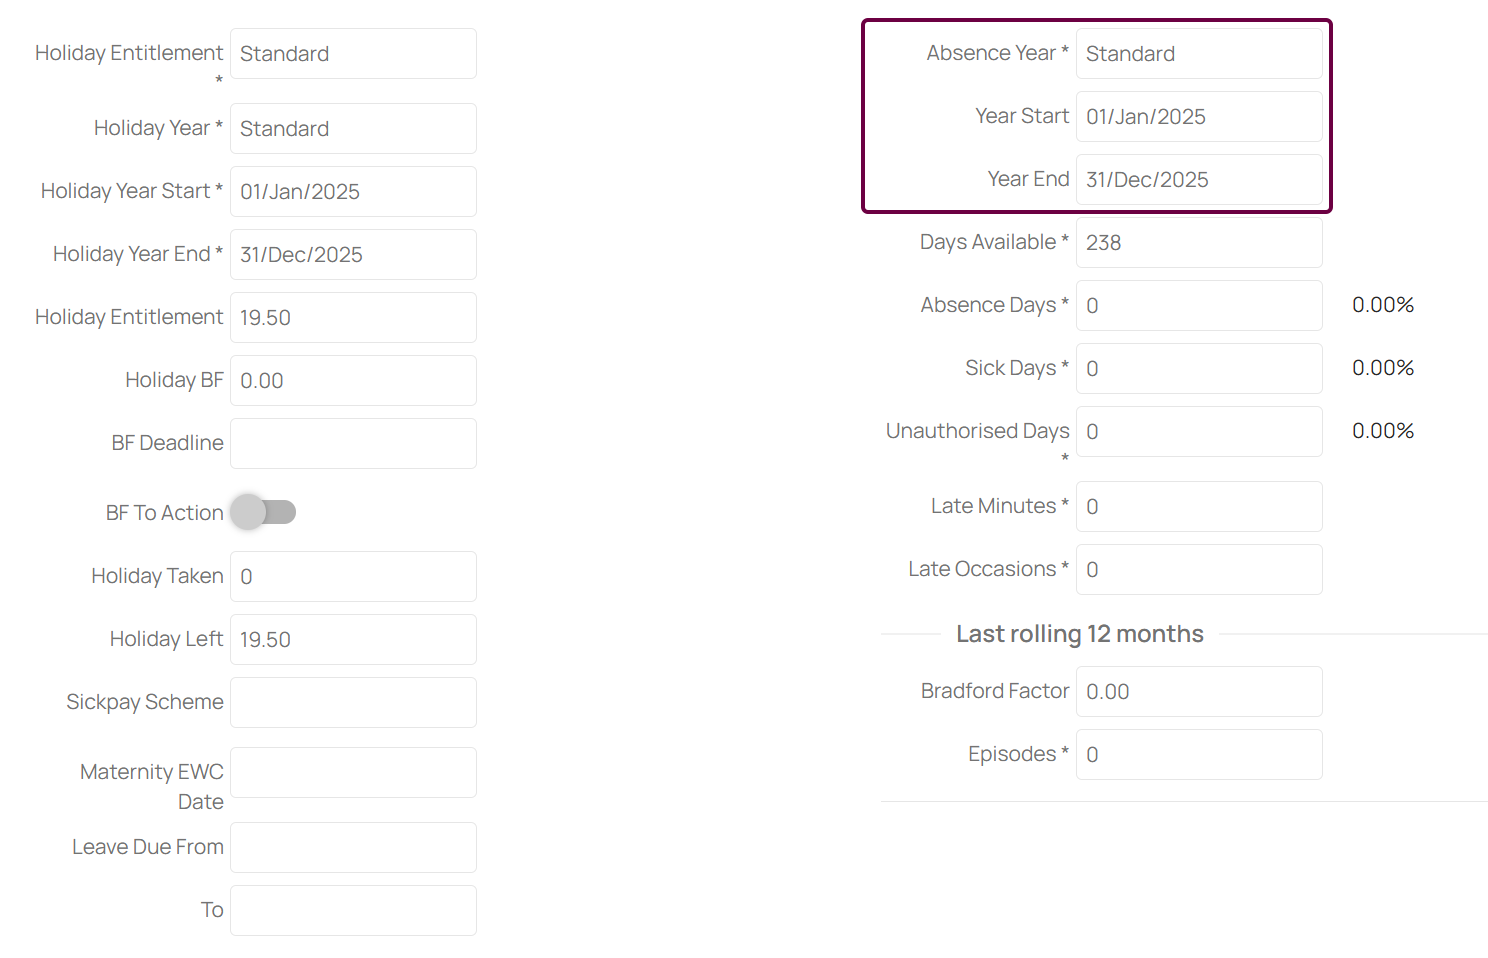Click the Bradford Factor field
The image size is (1488, 958).
[1199, 692]
